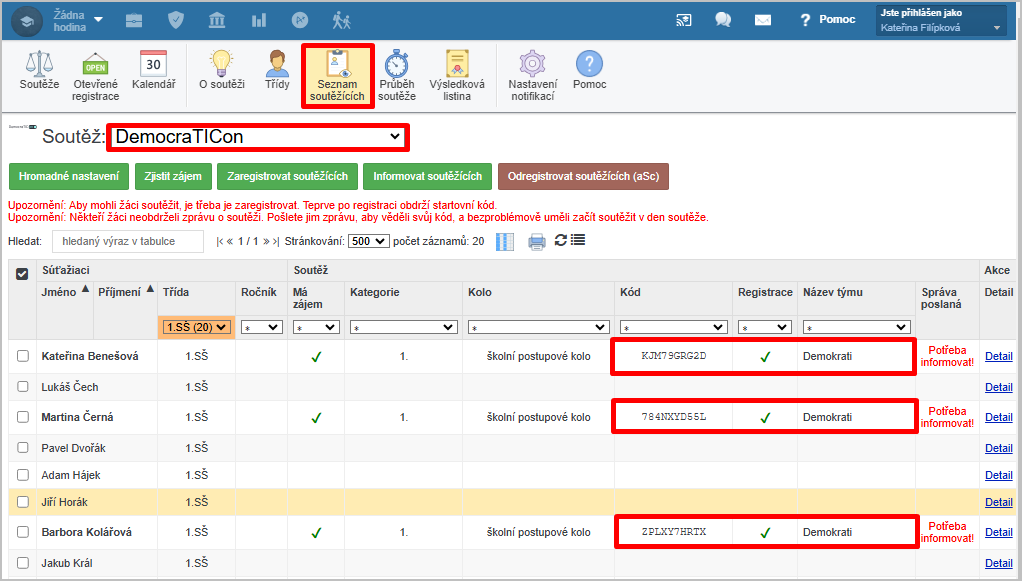Screen dimensions: 1022x581
Task: Click the column settings table icon
Action: coord(505,242)
